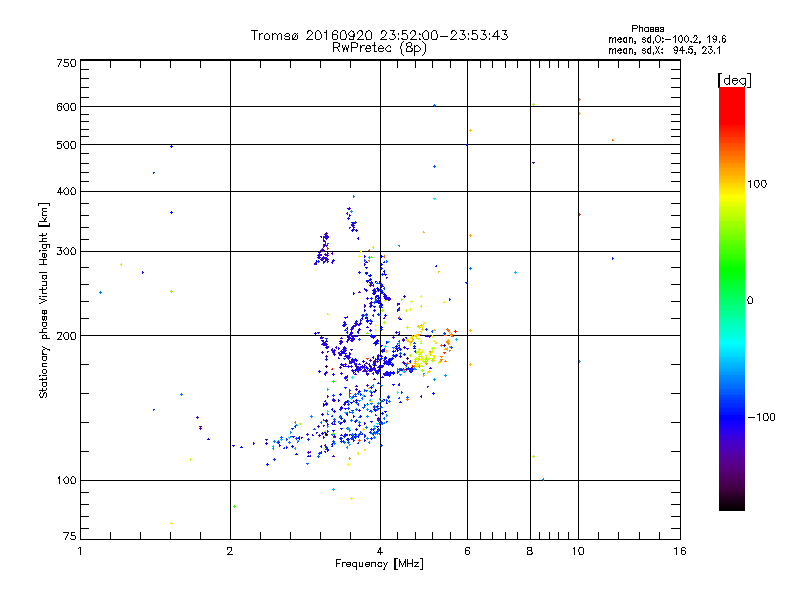Click the colorbar tick label "100"
800x600 pixels.
[757, 184]
